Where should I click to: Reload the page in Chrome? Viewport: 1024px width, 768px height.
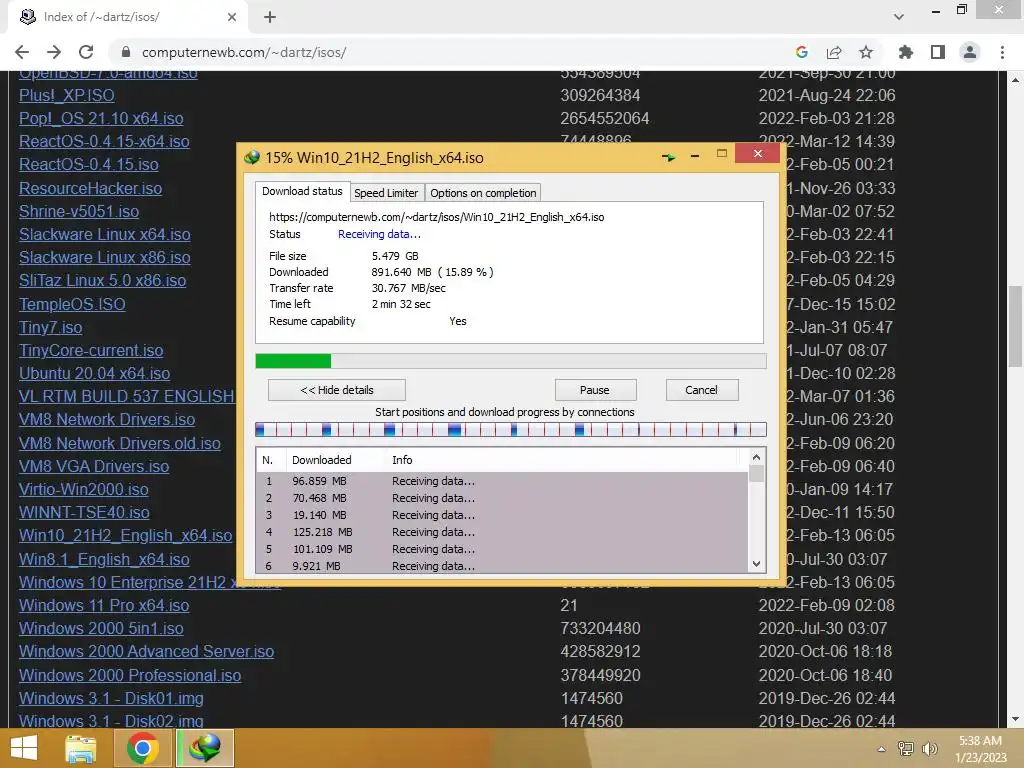pos(86,52)
